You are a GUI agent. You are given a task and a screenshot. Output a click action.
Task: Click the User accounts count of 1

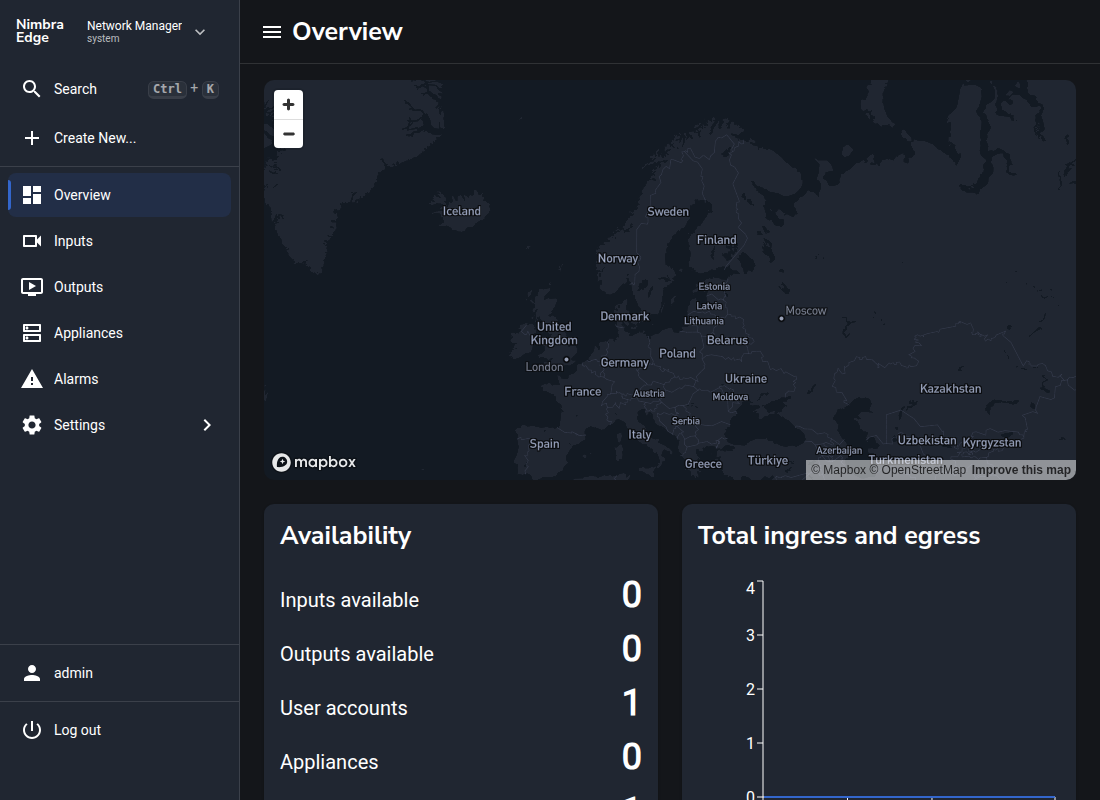(631, 702)
